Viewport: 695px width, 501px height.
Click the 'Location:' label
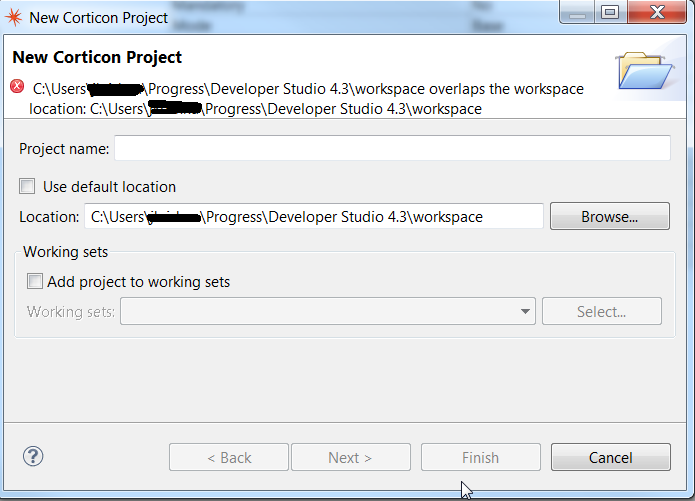point(49,217)
